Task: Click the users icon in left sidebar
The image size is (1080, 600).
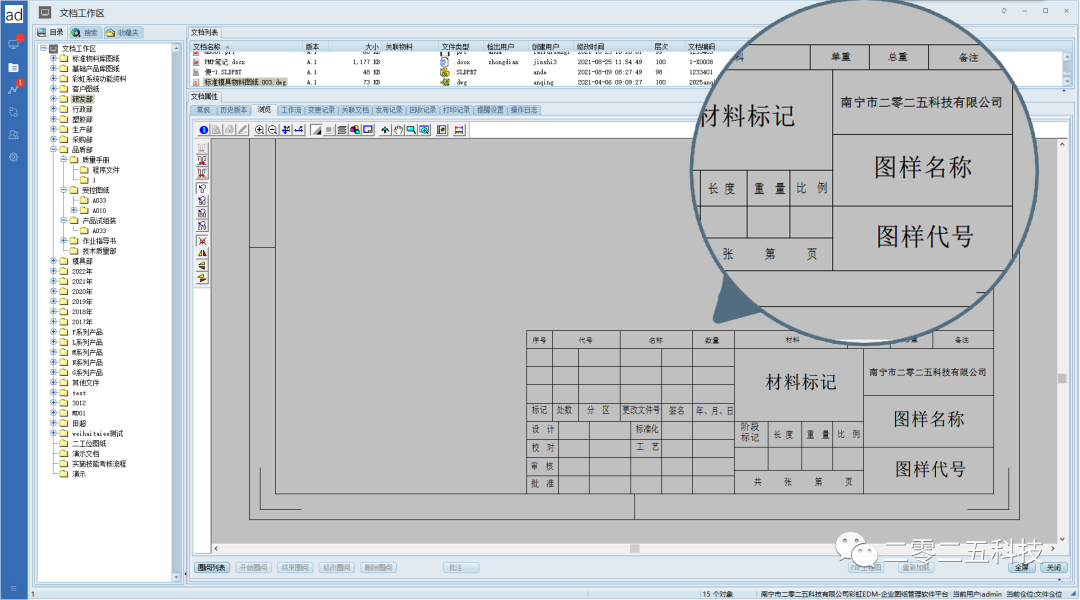Action: point(14,134)
